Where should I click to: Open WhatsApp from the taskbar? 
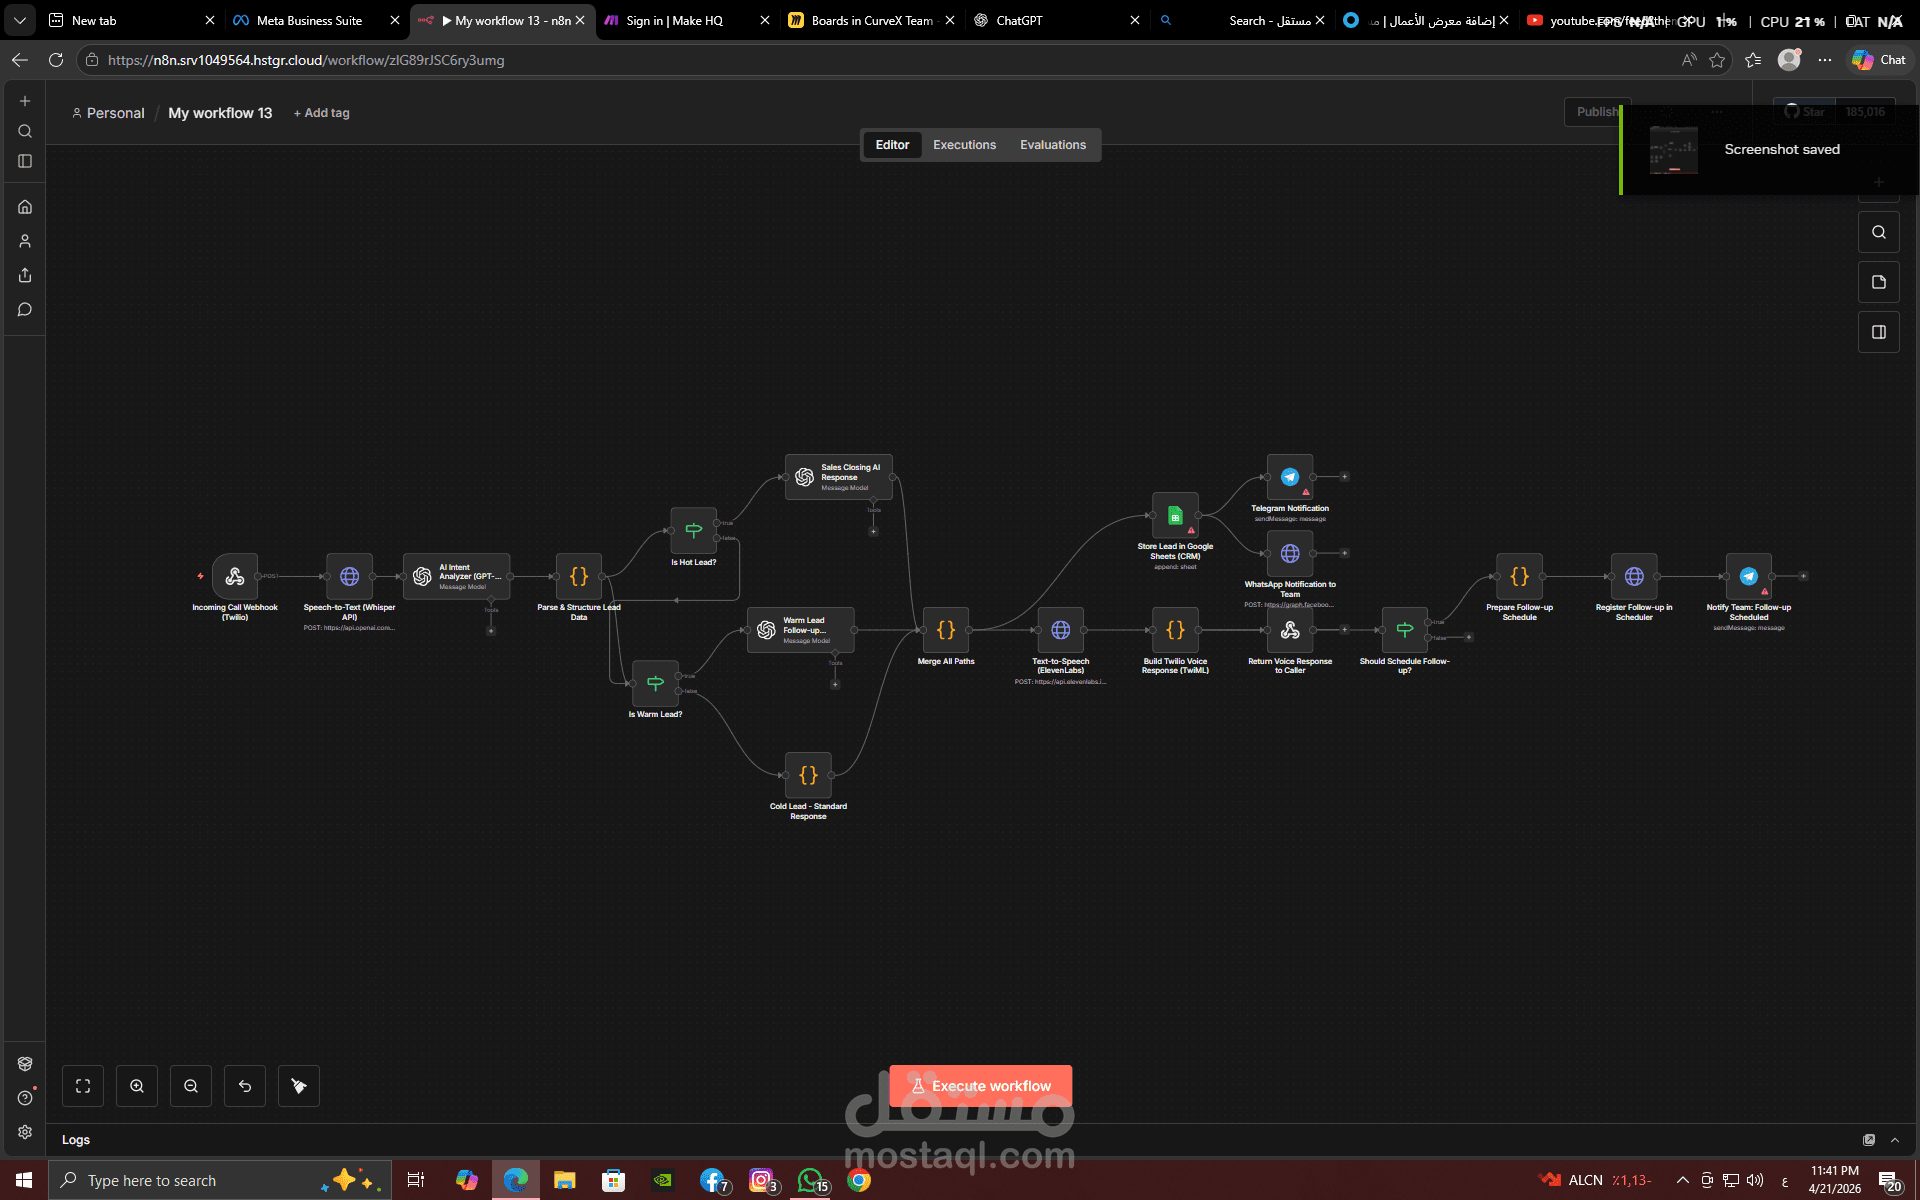coord(811,1180)
